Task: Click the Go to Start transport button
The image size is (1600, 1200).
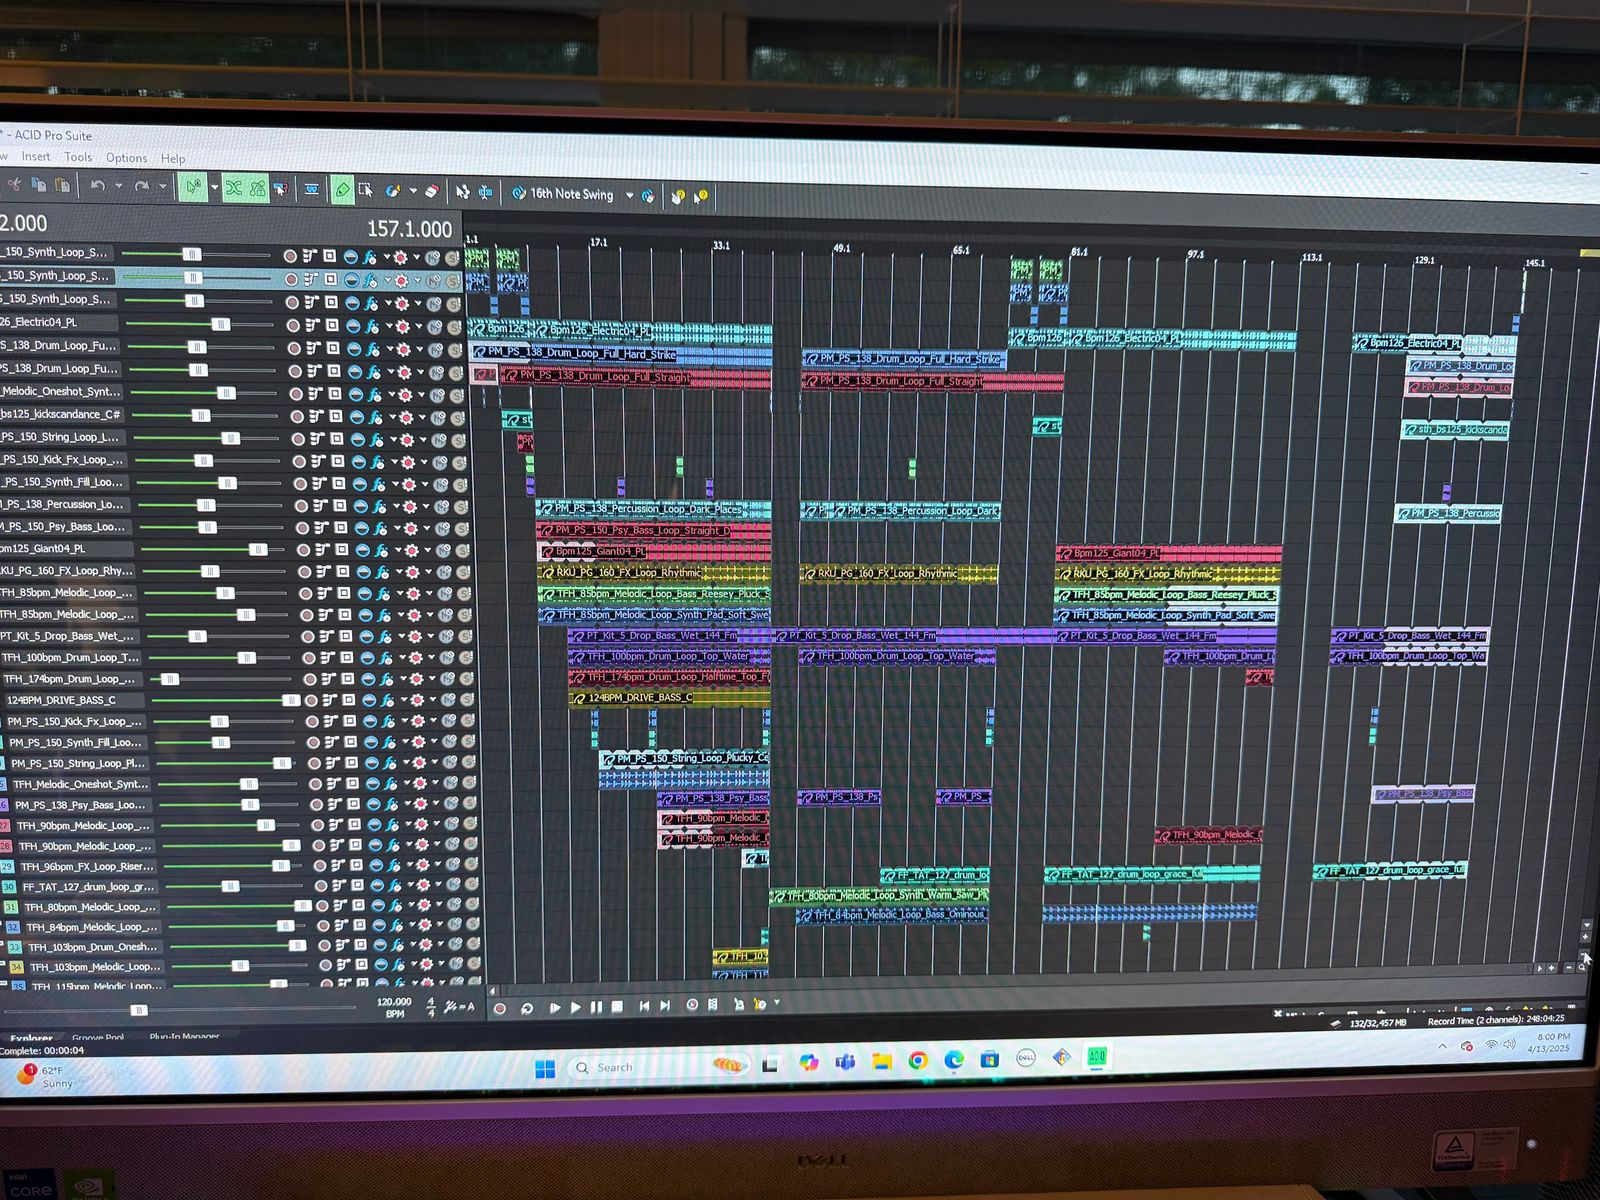Action: 643,1006
